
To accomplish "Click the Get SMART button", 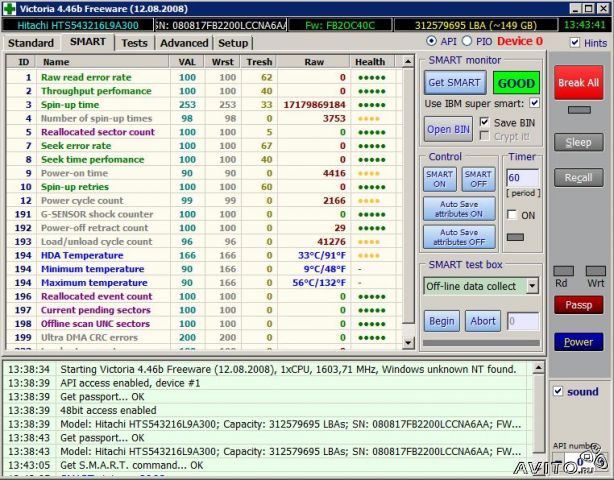I will [x=455, y=83].
